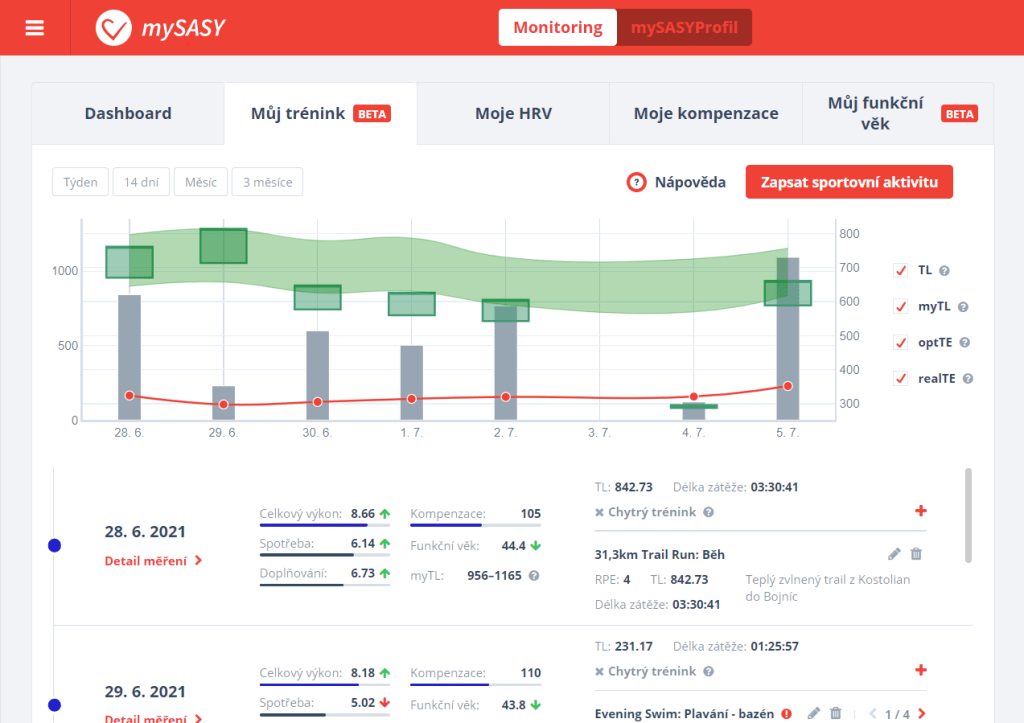Open the Nápověda help icon

click(x=636, y=183)
